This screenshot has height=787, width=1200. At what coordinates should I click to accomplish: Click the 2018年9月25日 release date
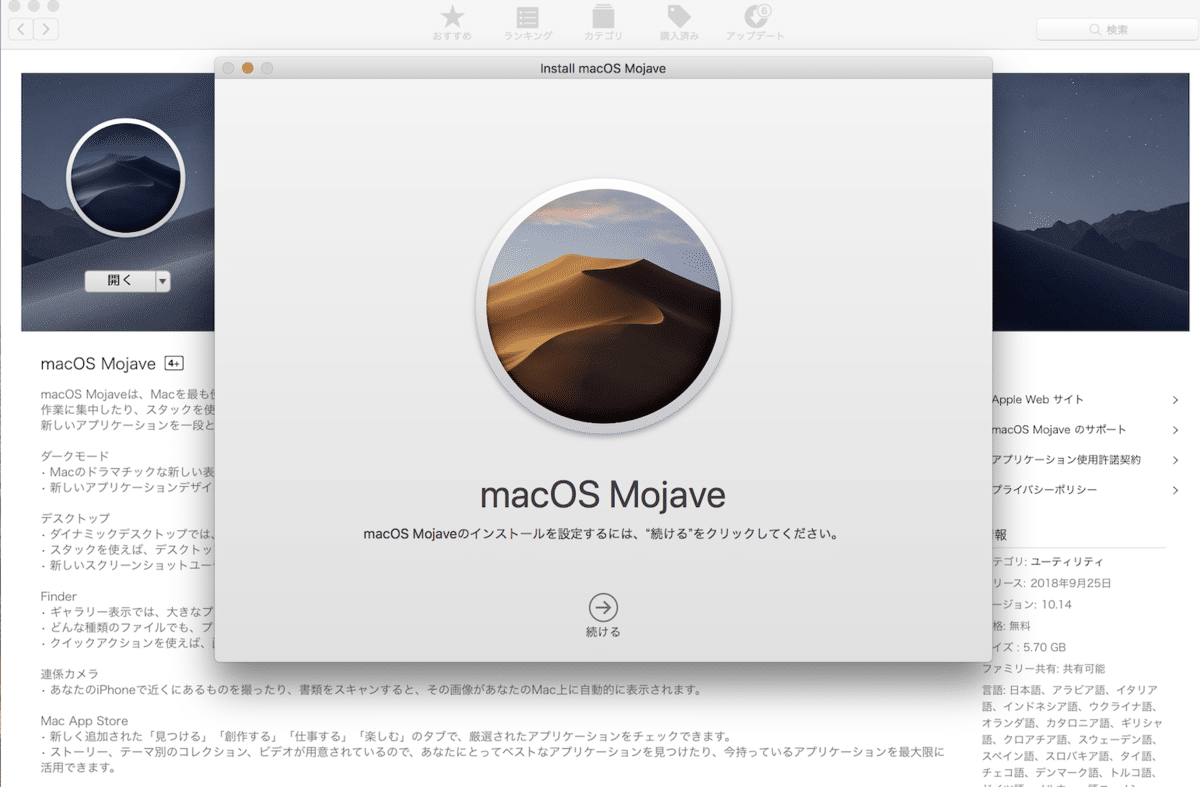click(1069, 583)
